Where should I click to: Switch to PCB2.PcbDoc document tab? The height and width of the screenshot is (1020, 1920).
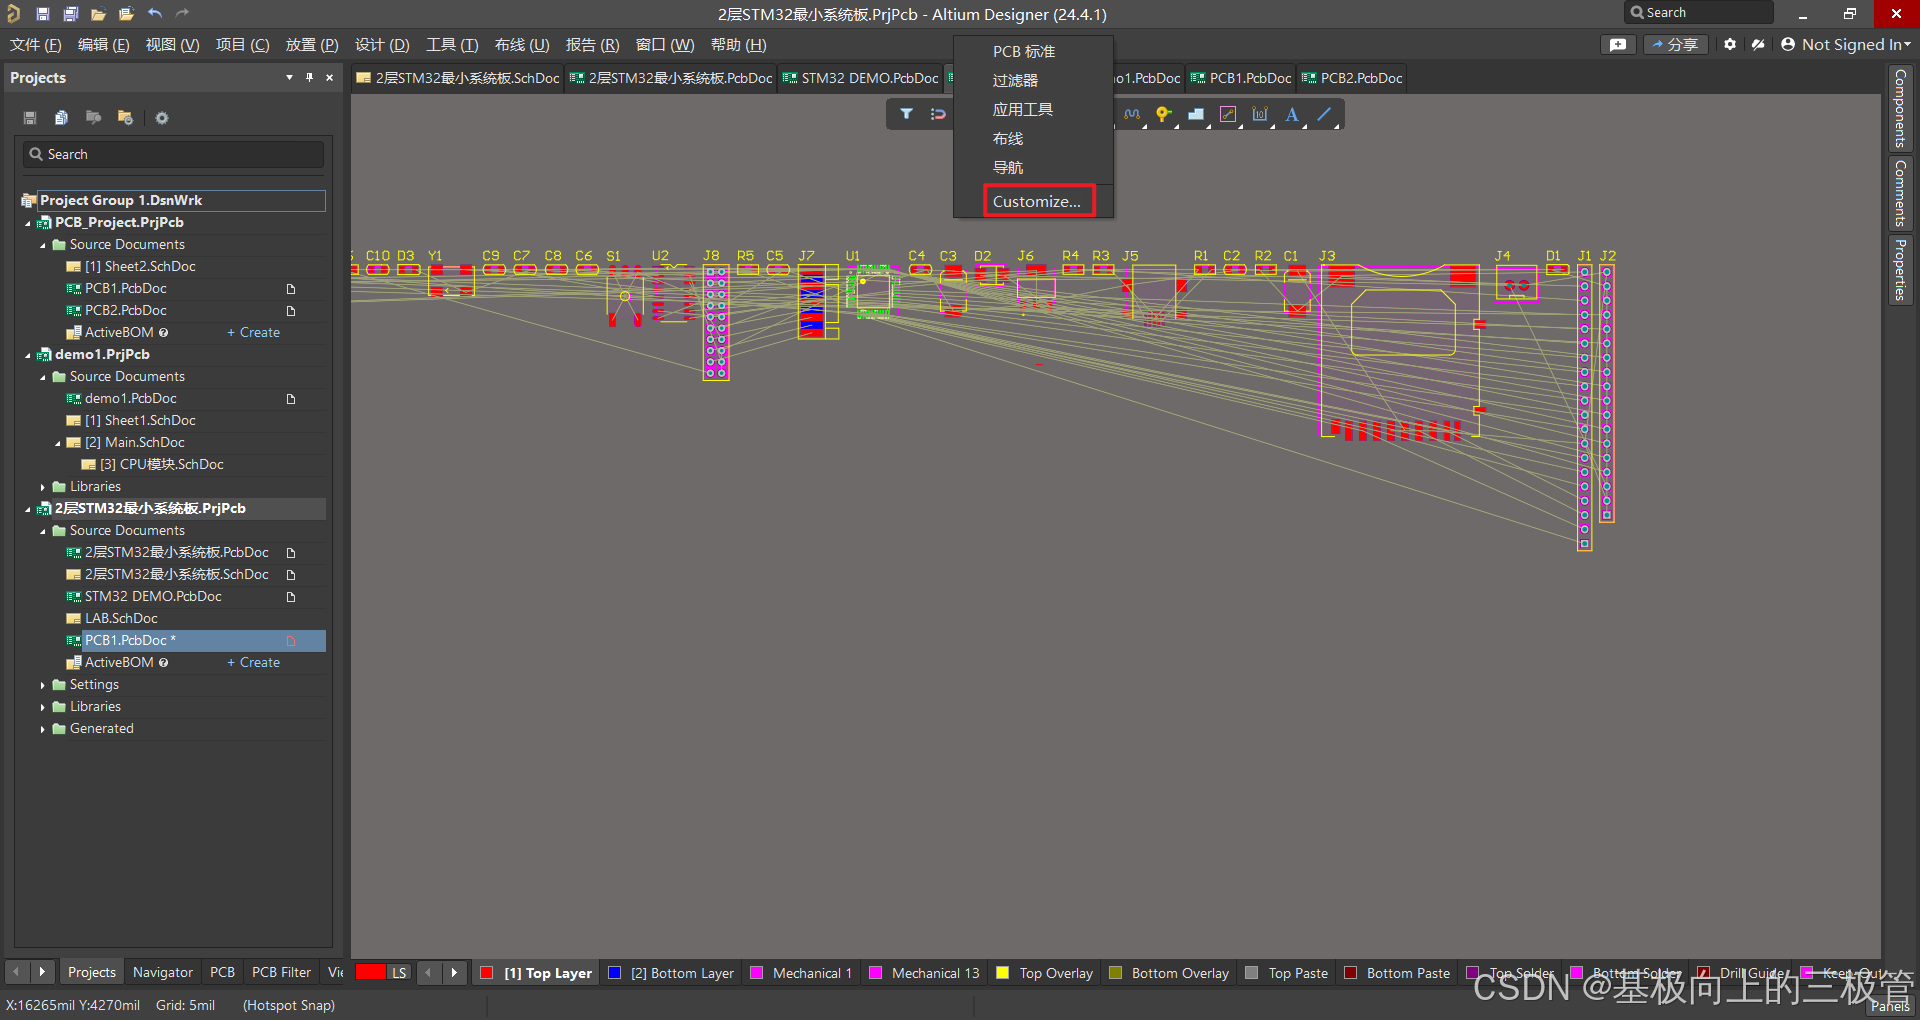[x=1352, y=78]
